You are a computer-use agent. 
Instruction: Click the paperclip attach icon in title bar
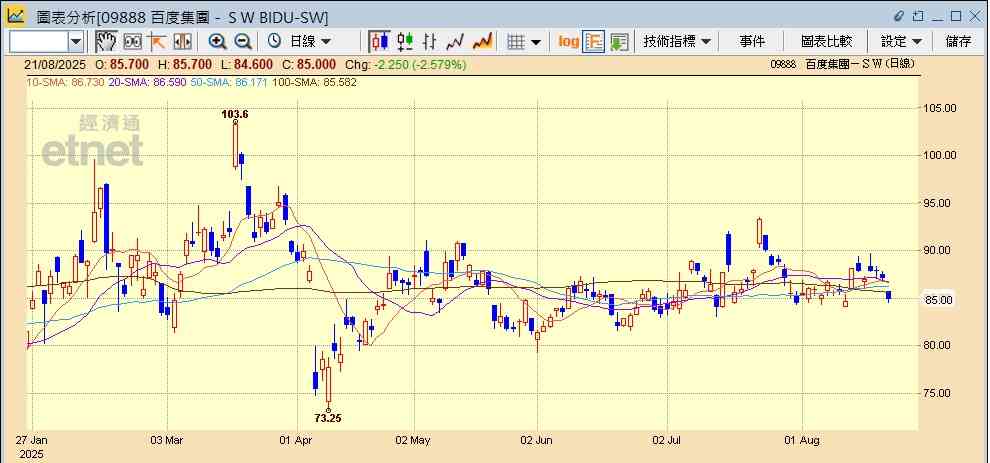click(x=900, y=16)
